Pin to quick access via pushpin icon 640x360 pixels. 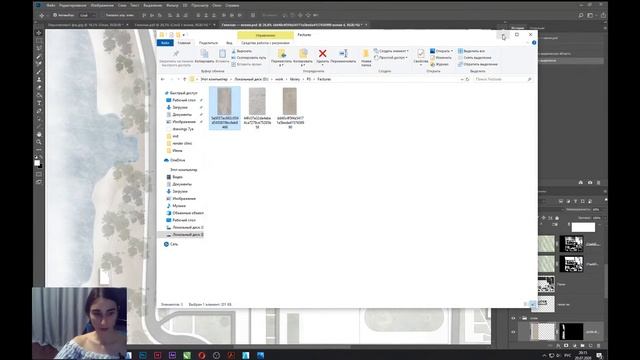176,54
